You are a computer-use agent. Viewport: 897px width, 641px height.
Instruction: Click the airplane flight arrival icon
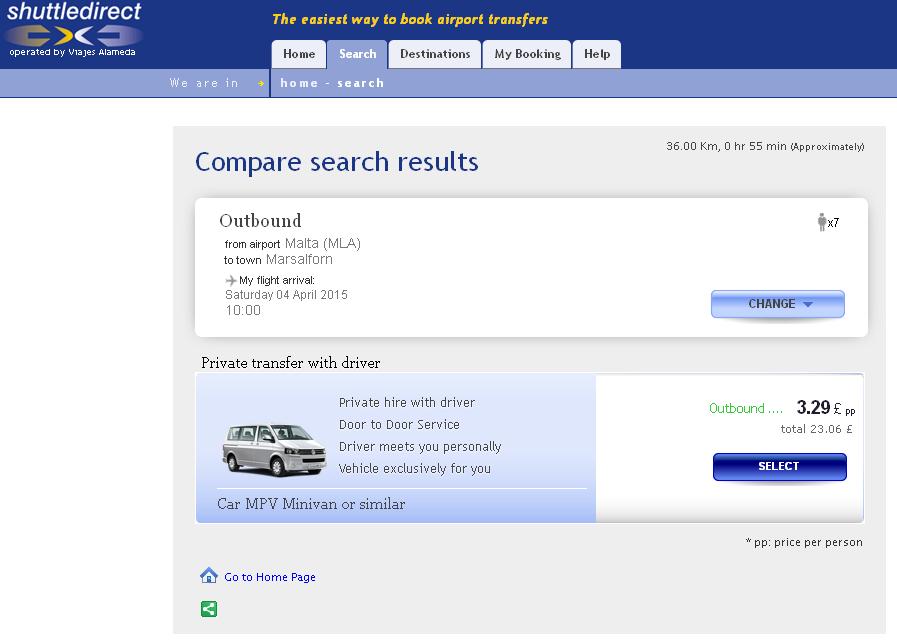pyautogui.click(x=231, y=280)
